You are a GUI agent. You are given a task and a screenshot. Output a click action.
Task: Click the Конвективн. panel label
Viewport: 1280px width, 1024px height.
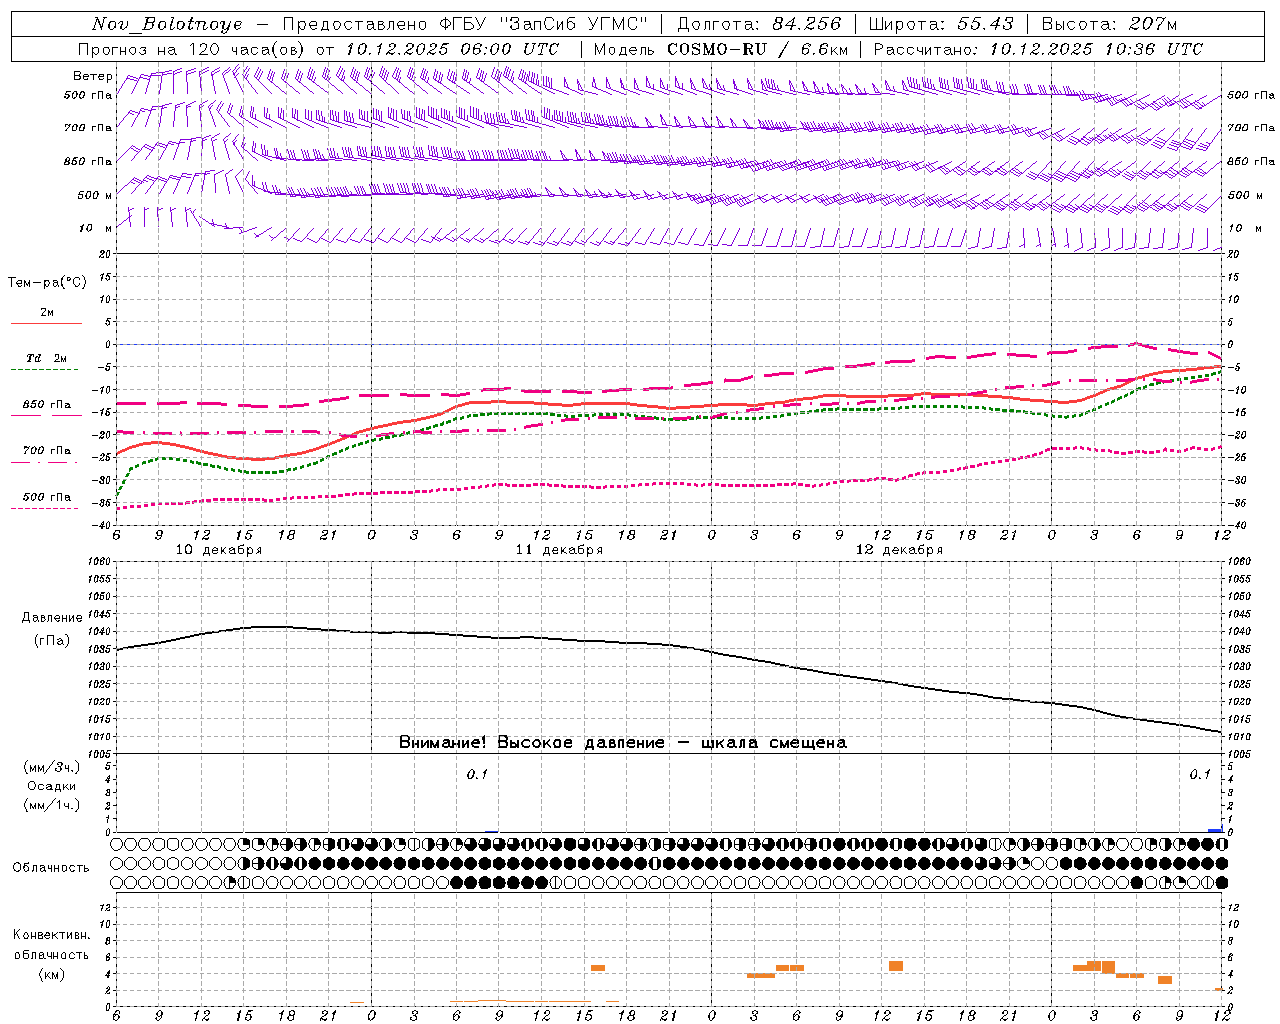52,935
